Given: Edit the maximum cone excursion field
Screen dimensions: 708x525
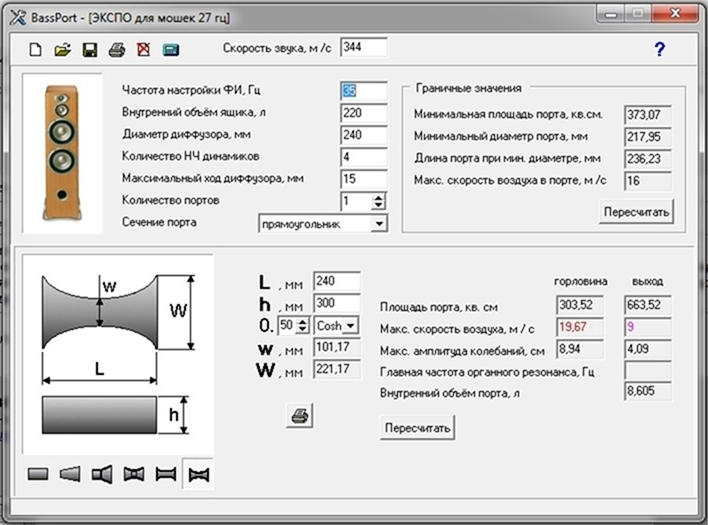Looking at the screenshot, I should [363, 179].
